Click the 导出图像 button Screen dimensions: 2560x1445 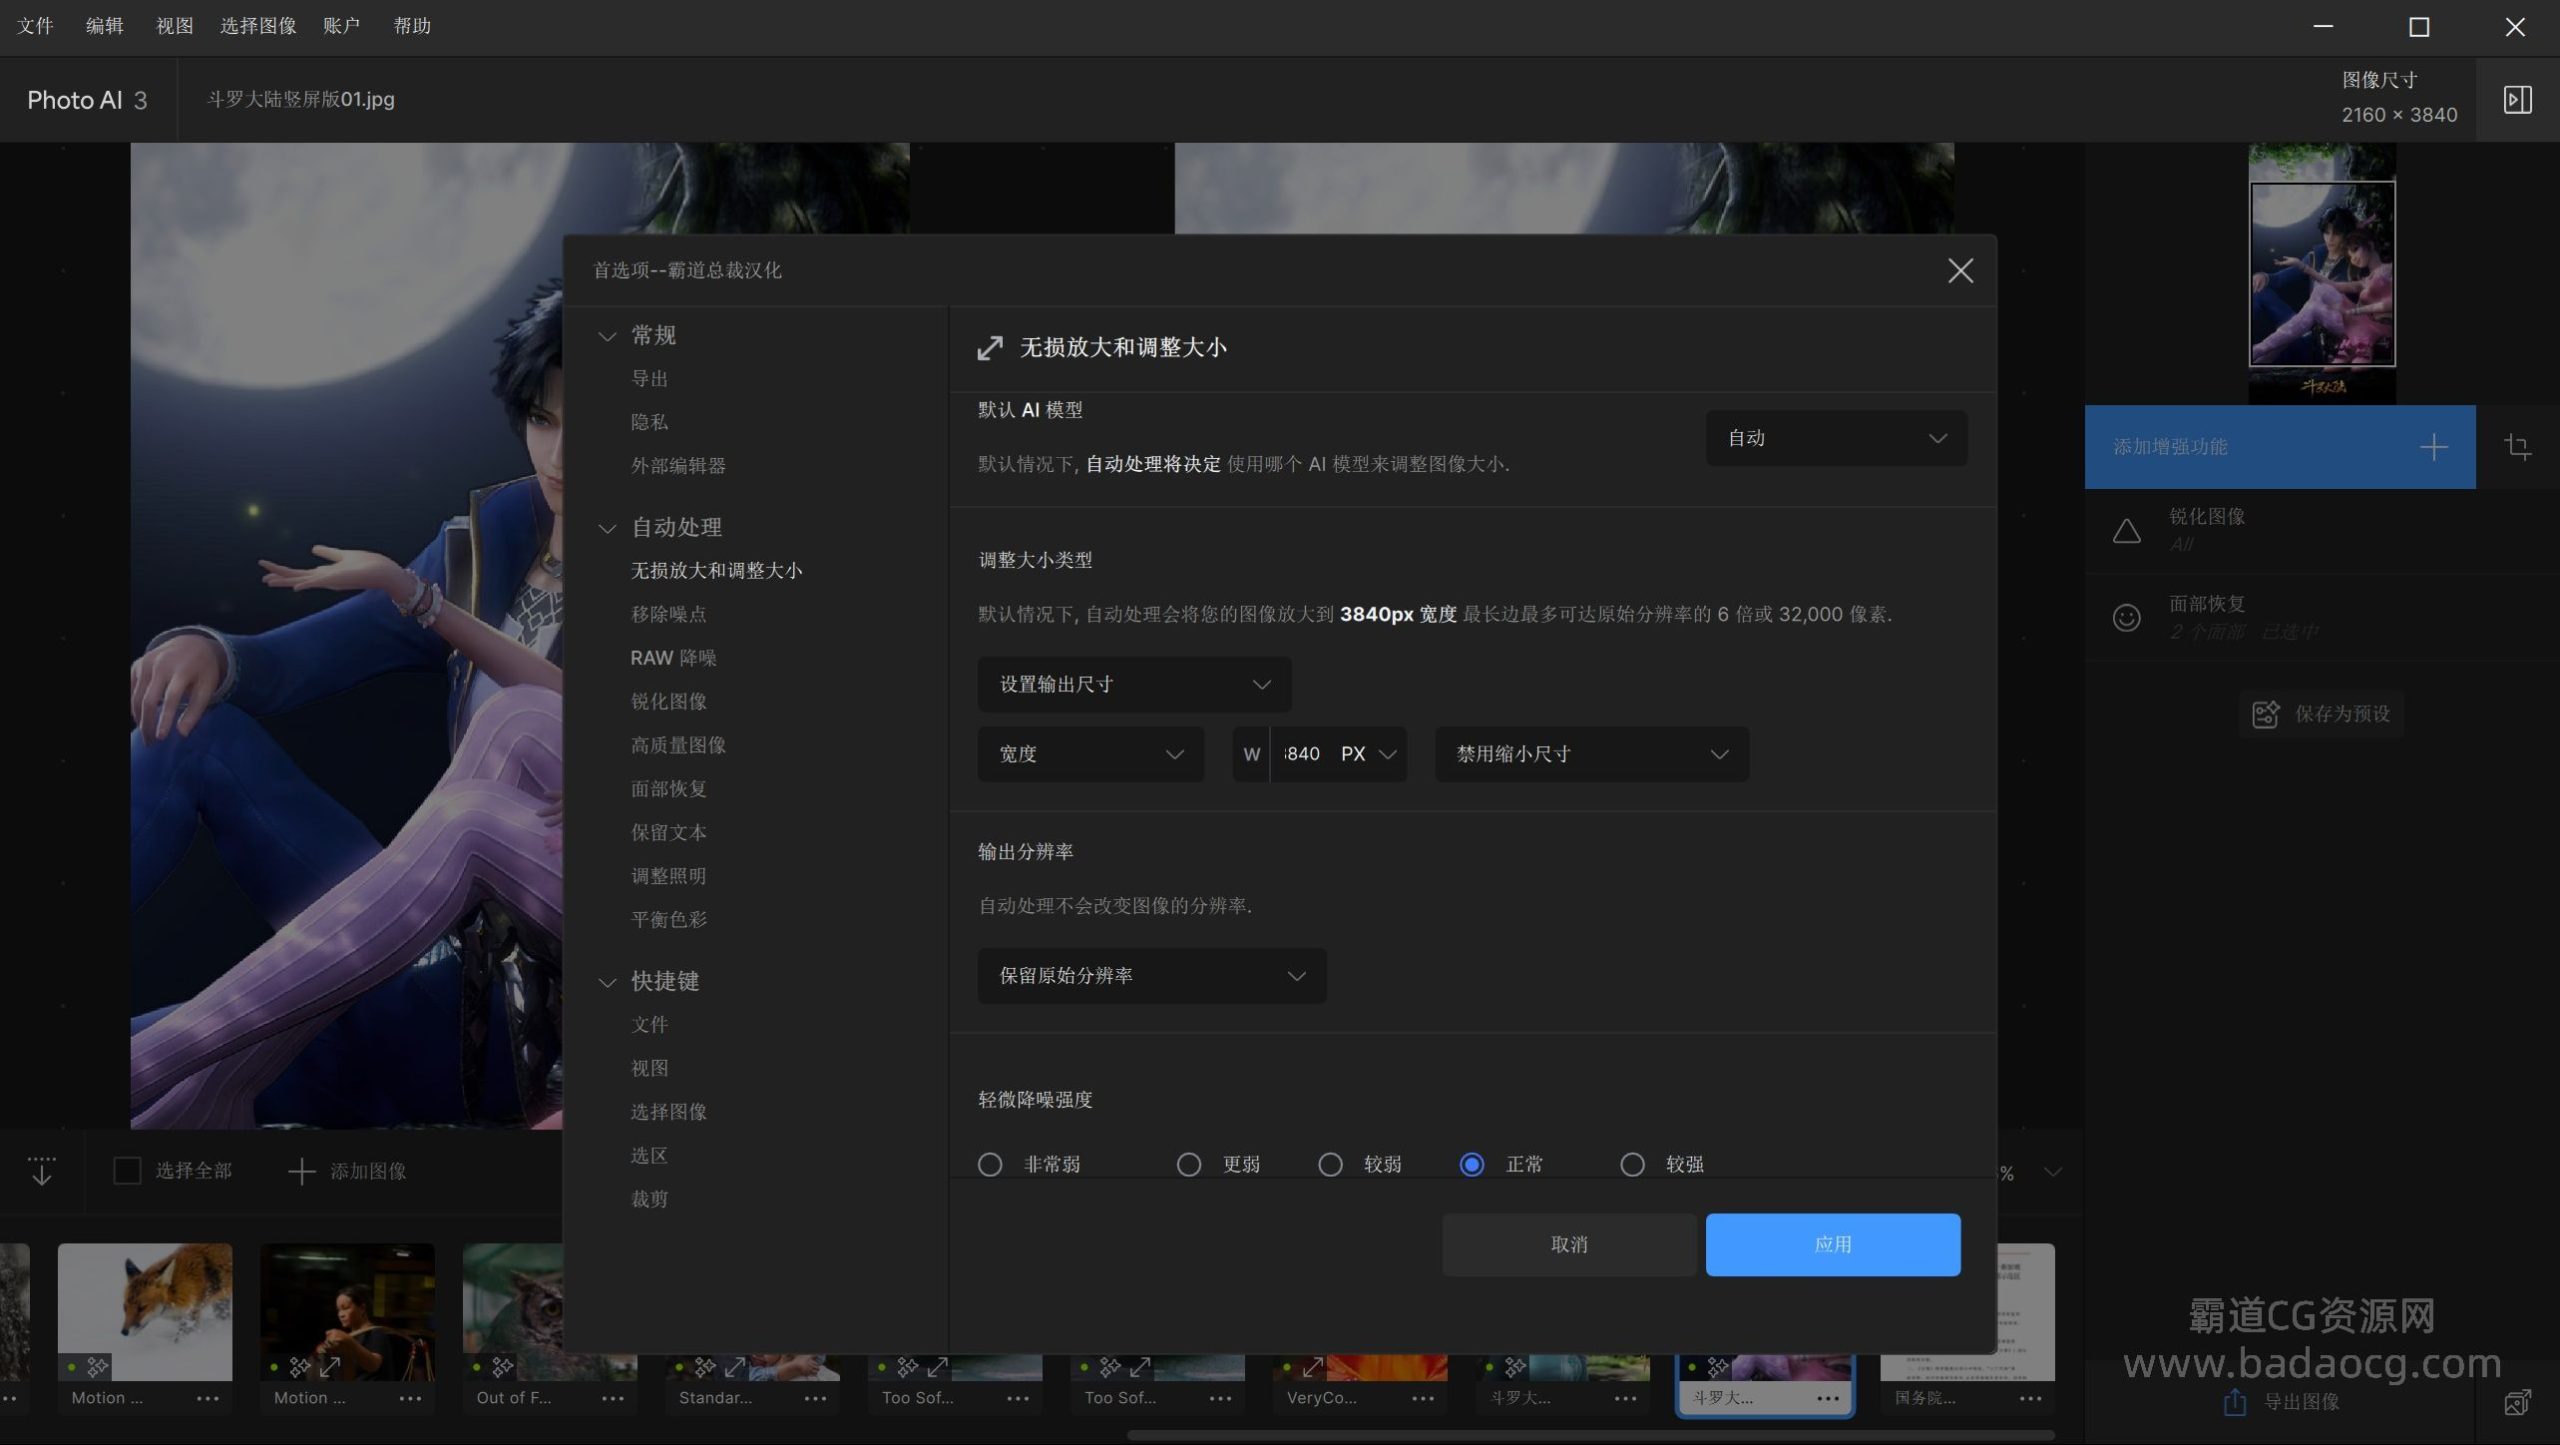2281,1402
